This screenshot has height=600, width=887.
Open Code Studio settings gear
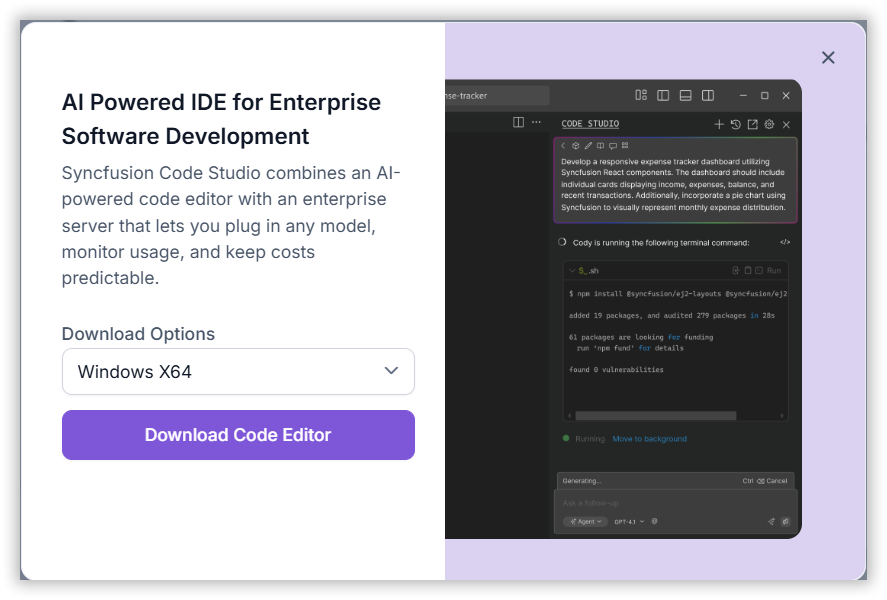pos(769,124)
